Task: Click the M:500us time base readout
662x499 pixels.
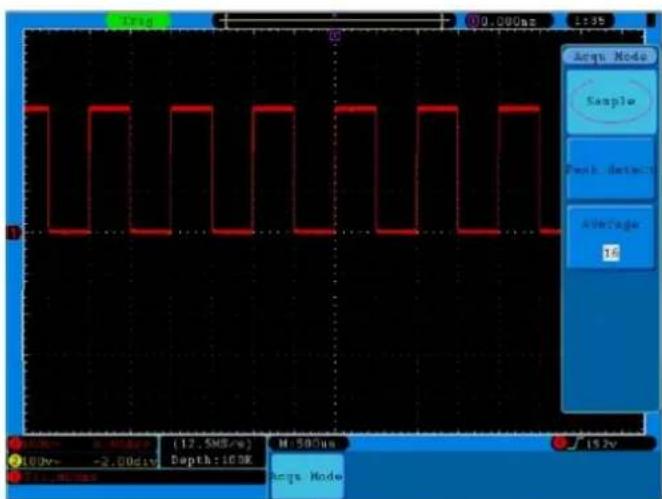Action: point(308,443)
